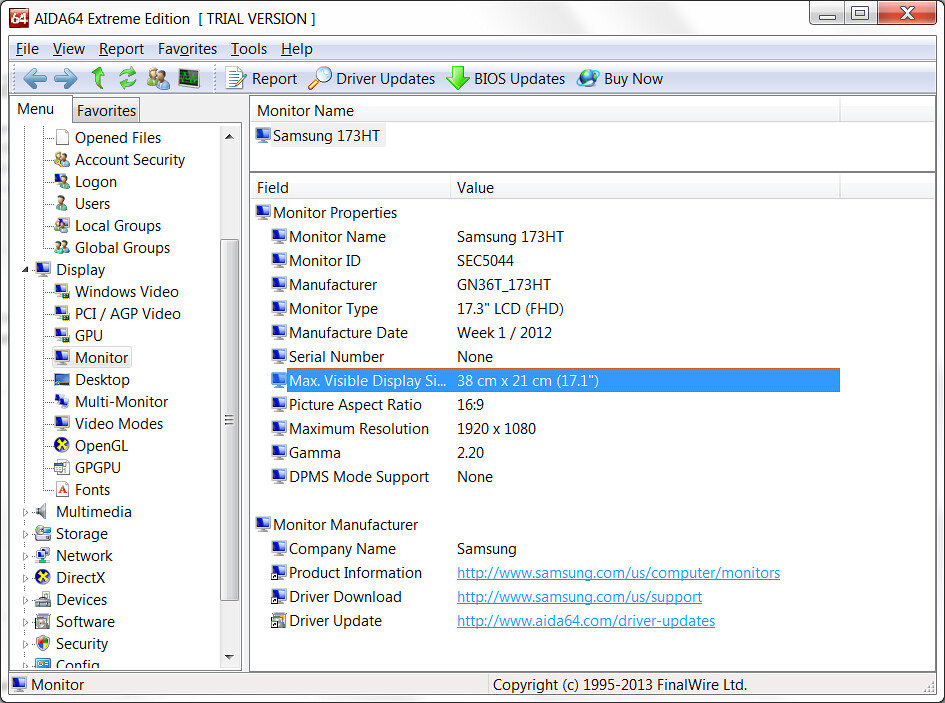Expand the Network tree node
This screenshot has width=945, height=703.
[25, 556]
